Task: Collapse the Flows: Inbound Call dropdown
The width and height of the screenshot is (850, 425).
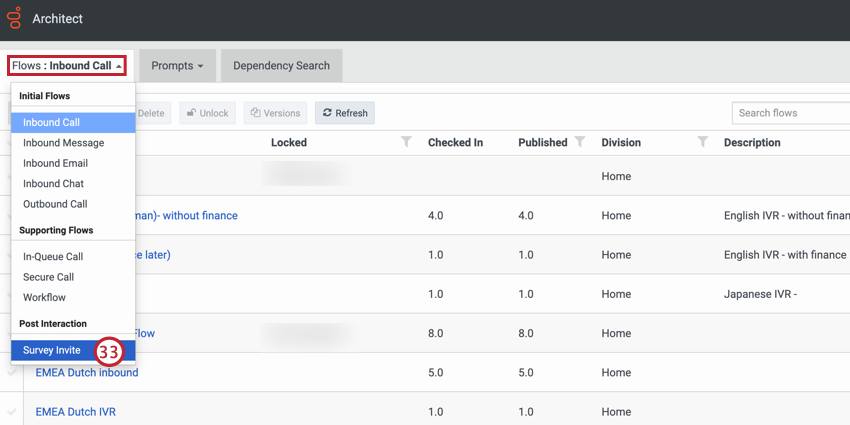Action: (68, 66)
